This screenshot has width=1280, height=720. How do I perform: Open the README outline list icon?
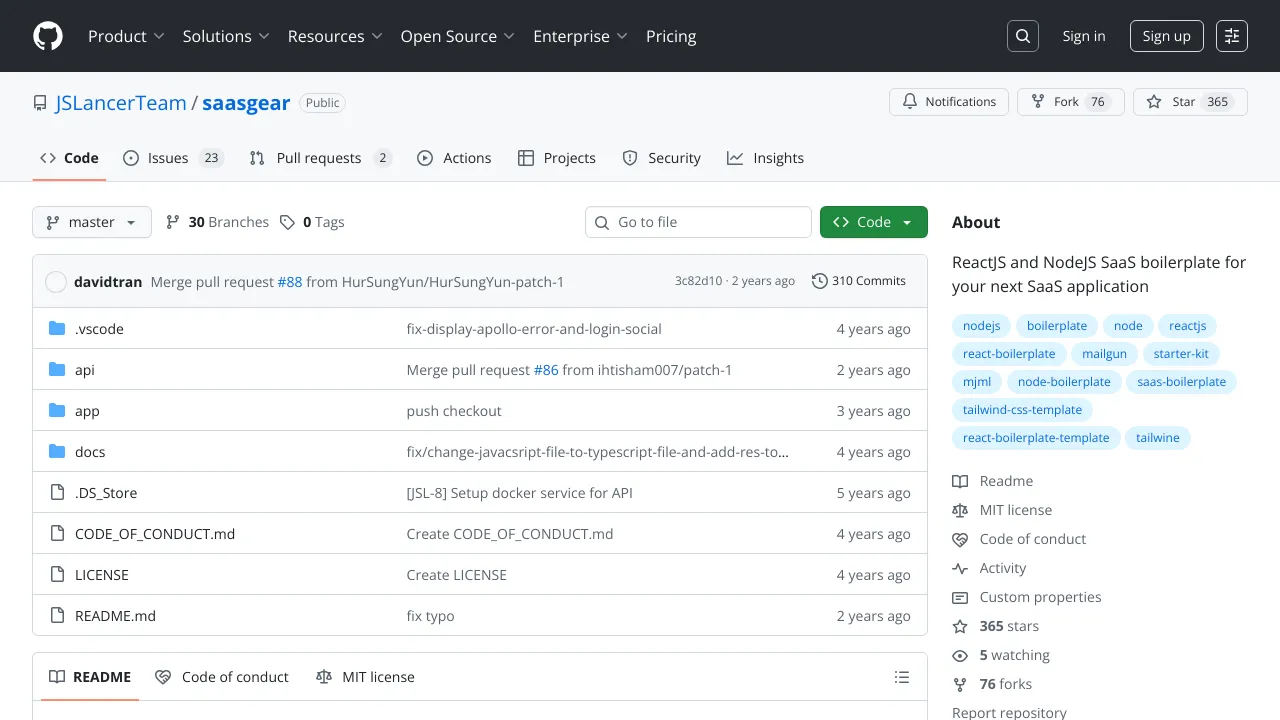(x=902, y=677)
